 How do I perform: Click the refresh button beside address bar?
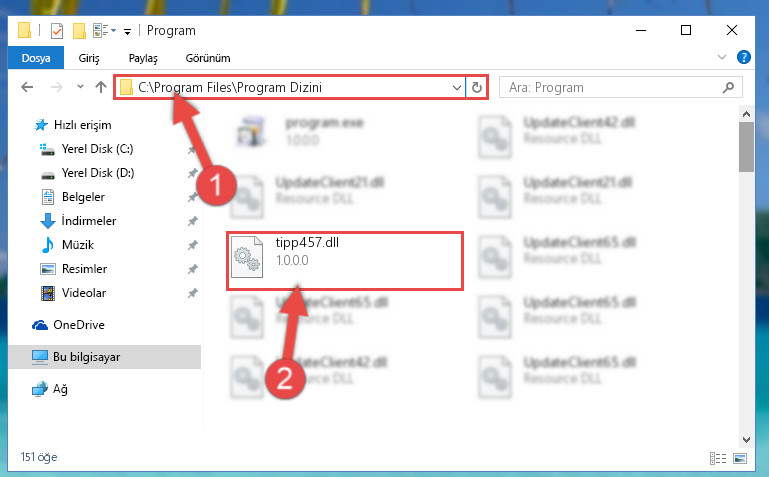476,87
